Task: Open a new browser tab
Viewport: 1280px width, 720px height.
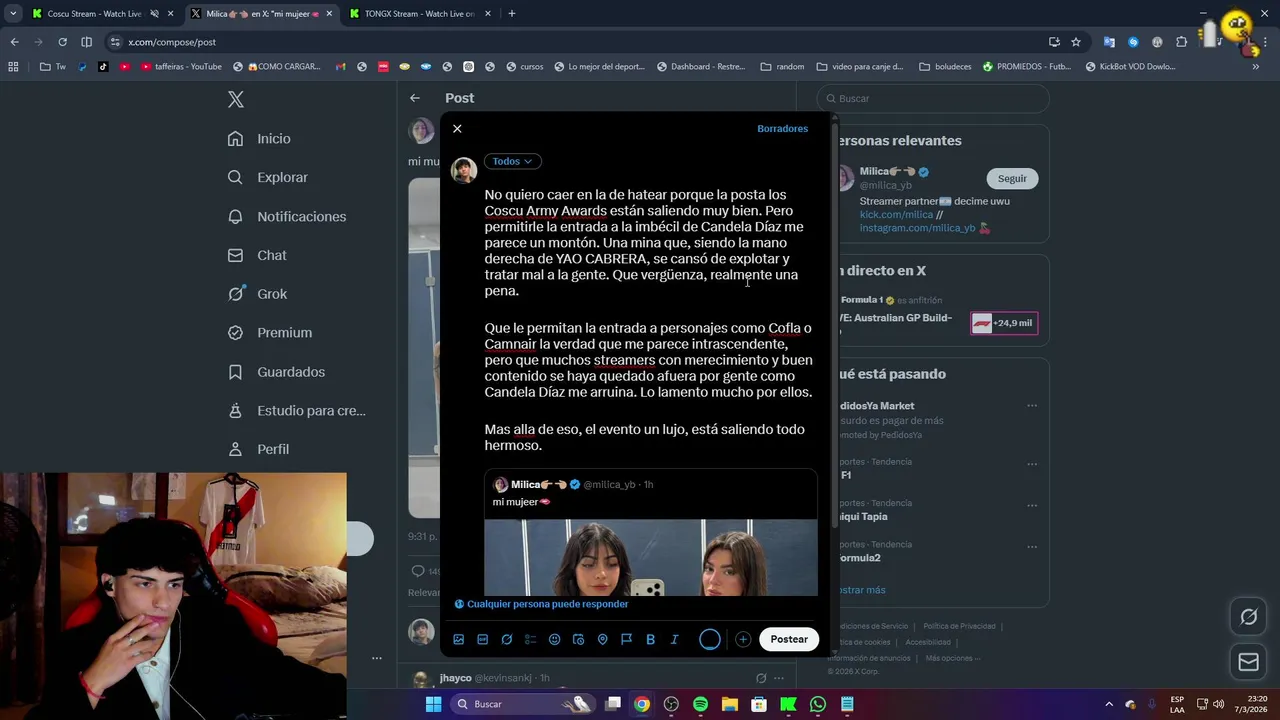Action: (512, 14)
